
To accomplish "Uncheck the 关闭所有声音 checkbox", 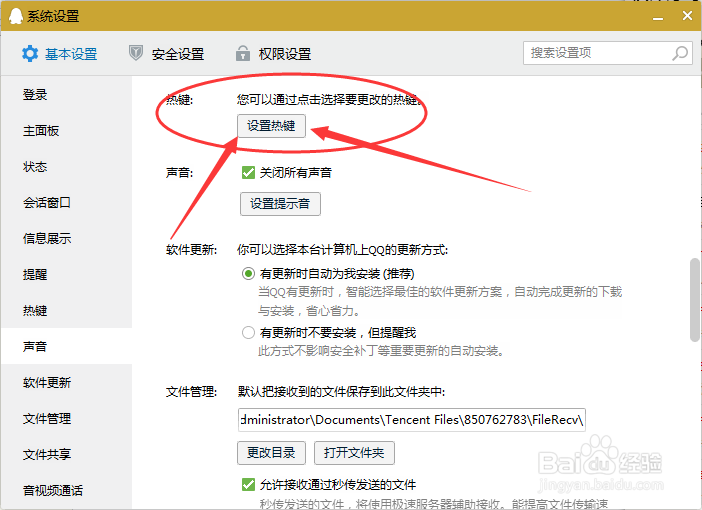I will pyautogui.click(x=248, y=172).
